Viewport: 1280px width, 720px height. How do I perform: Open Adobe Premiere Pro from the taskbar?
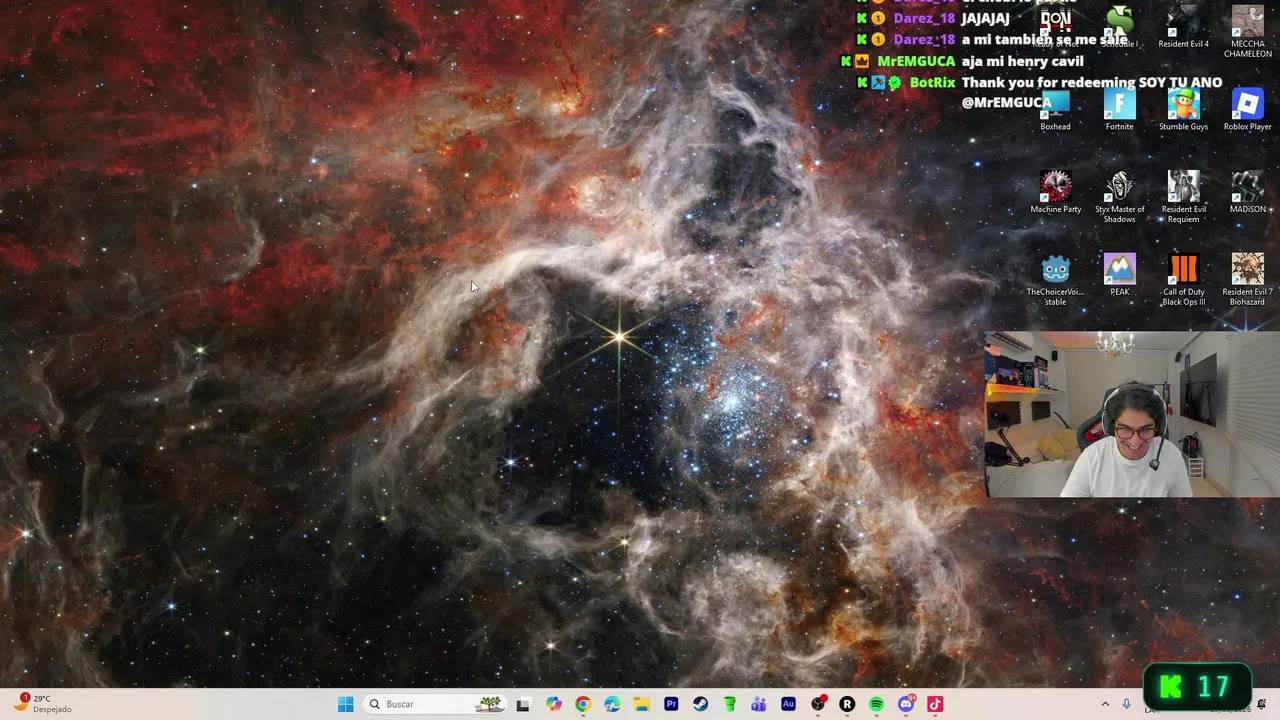click(671, 704)
